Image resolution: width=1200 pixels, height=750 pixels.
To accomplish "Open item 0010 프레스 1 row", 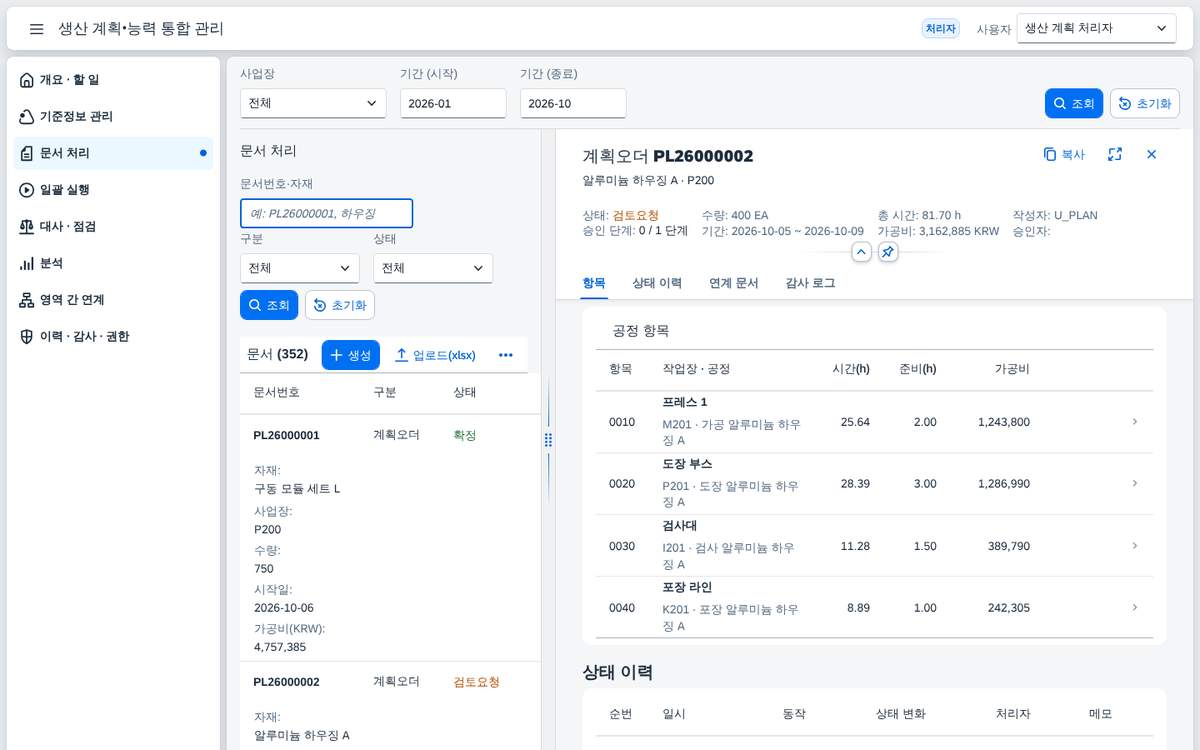I will (874, 422).
